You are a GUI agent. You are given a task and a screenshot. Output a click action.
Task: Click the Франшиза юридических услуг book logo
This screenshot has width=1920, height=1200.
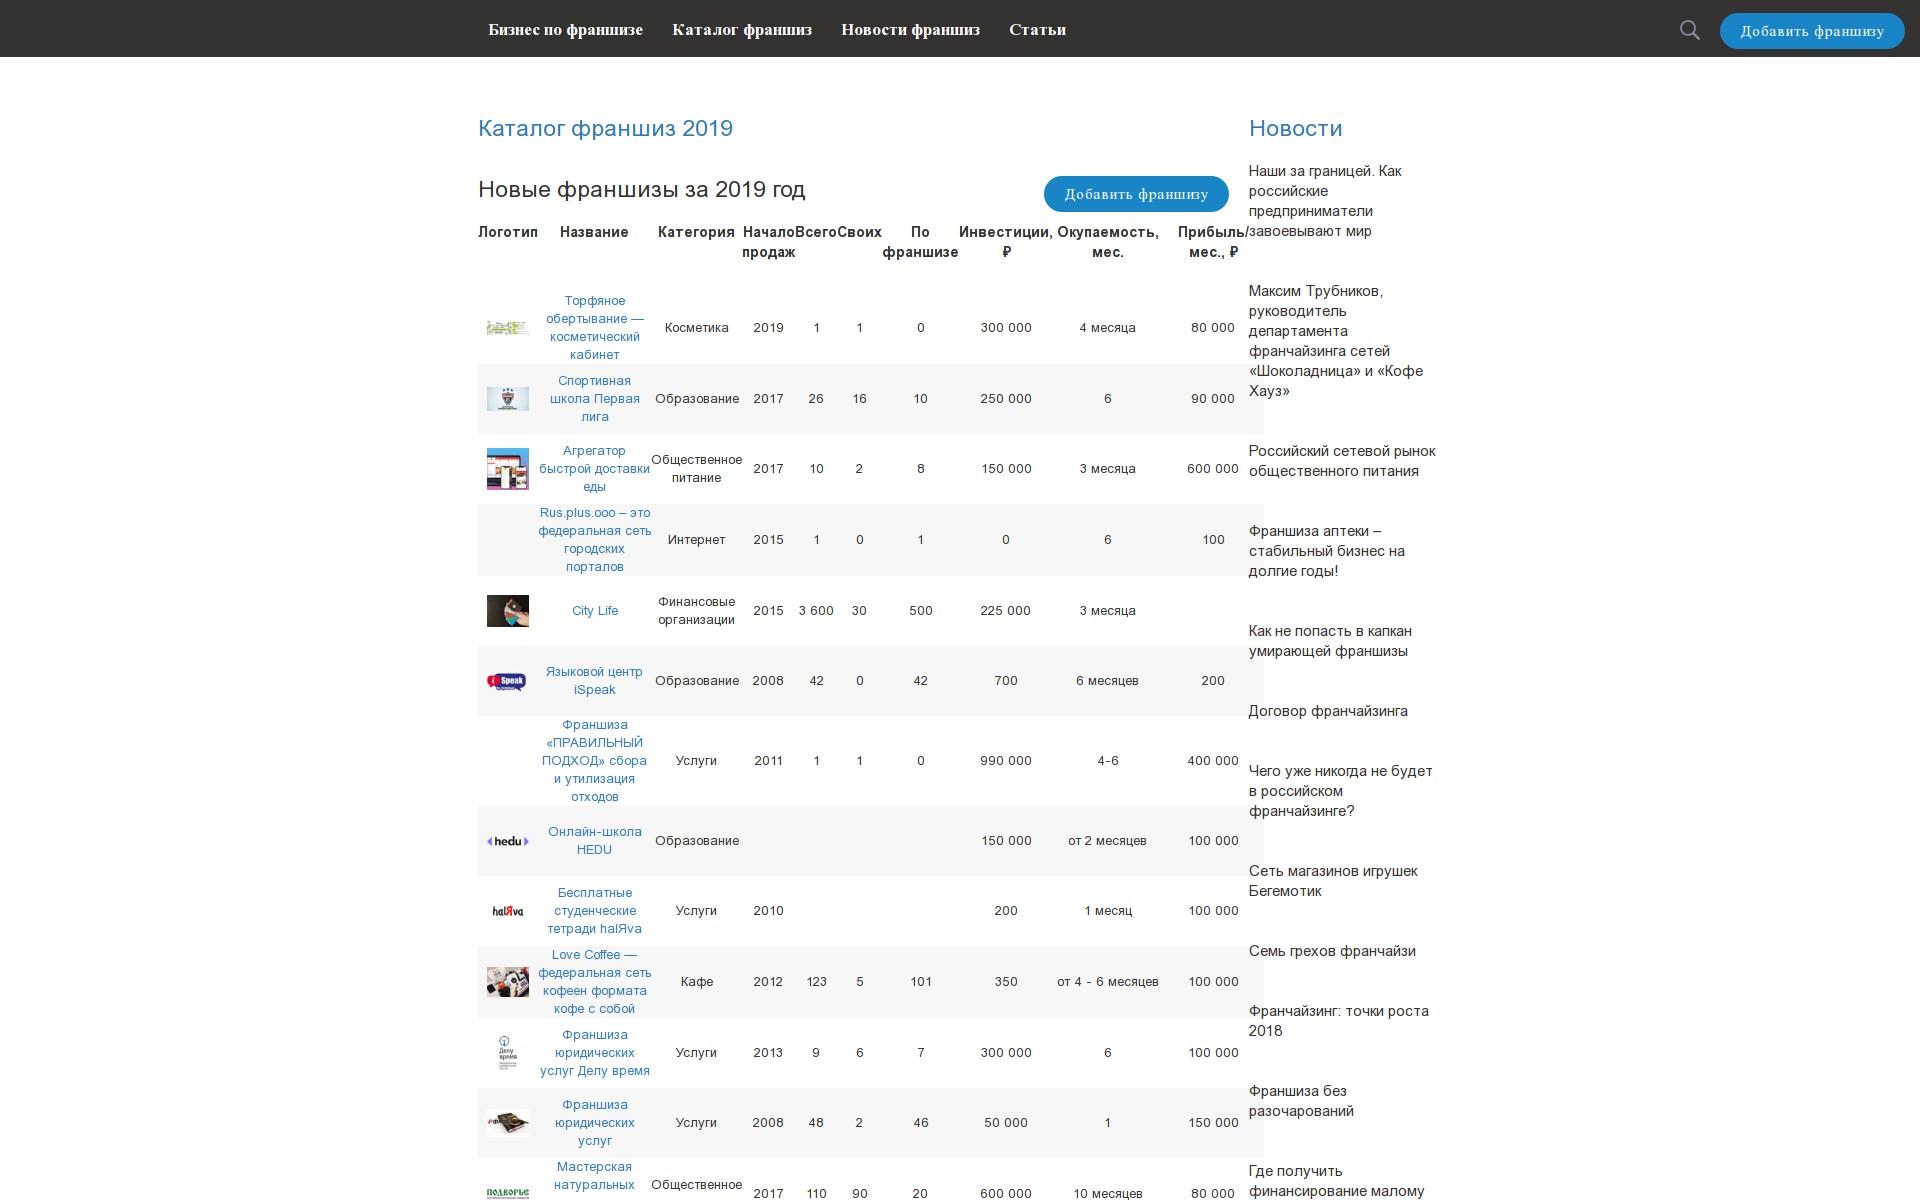(x=508, y=1123)
